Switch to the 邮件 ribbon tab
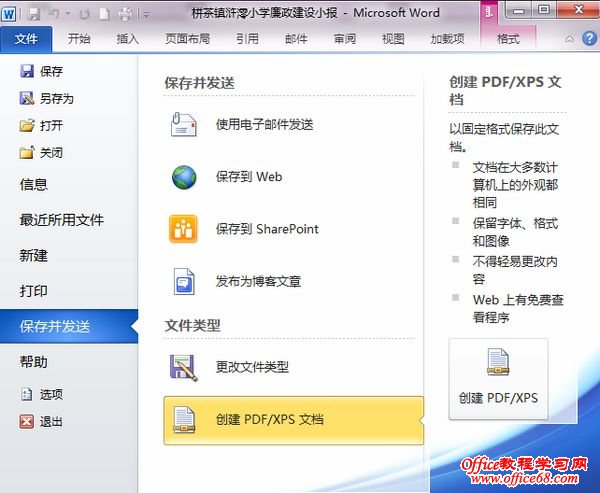The width and height of the screenshot is (600, 493). pos(296,39)
